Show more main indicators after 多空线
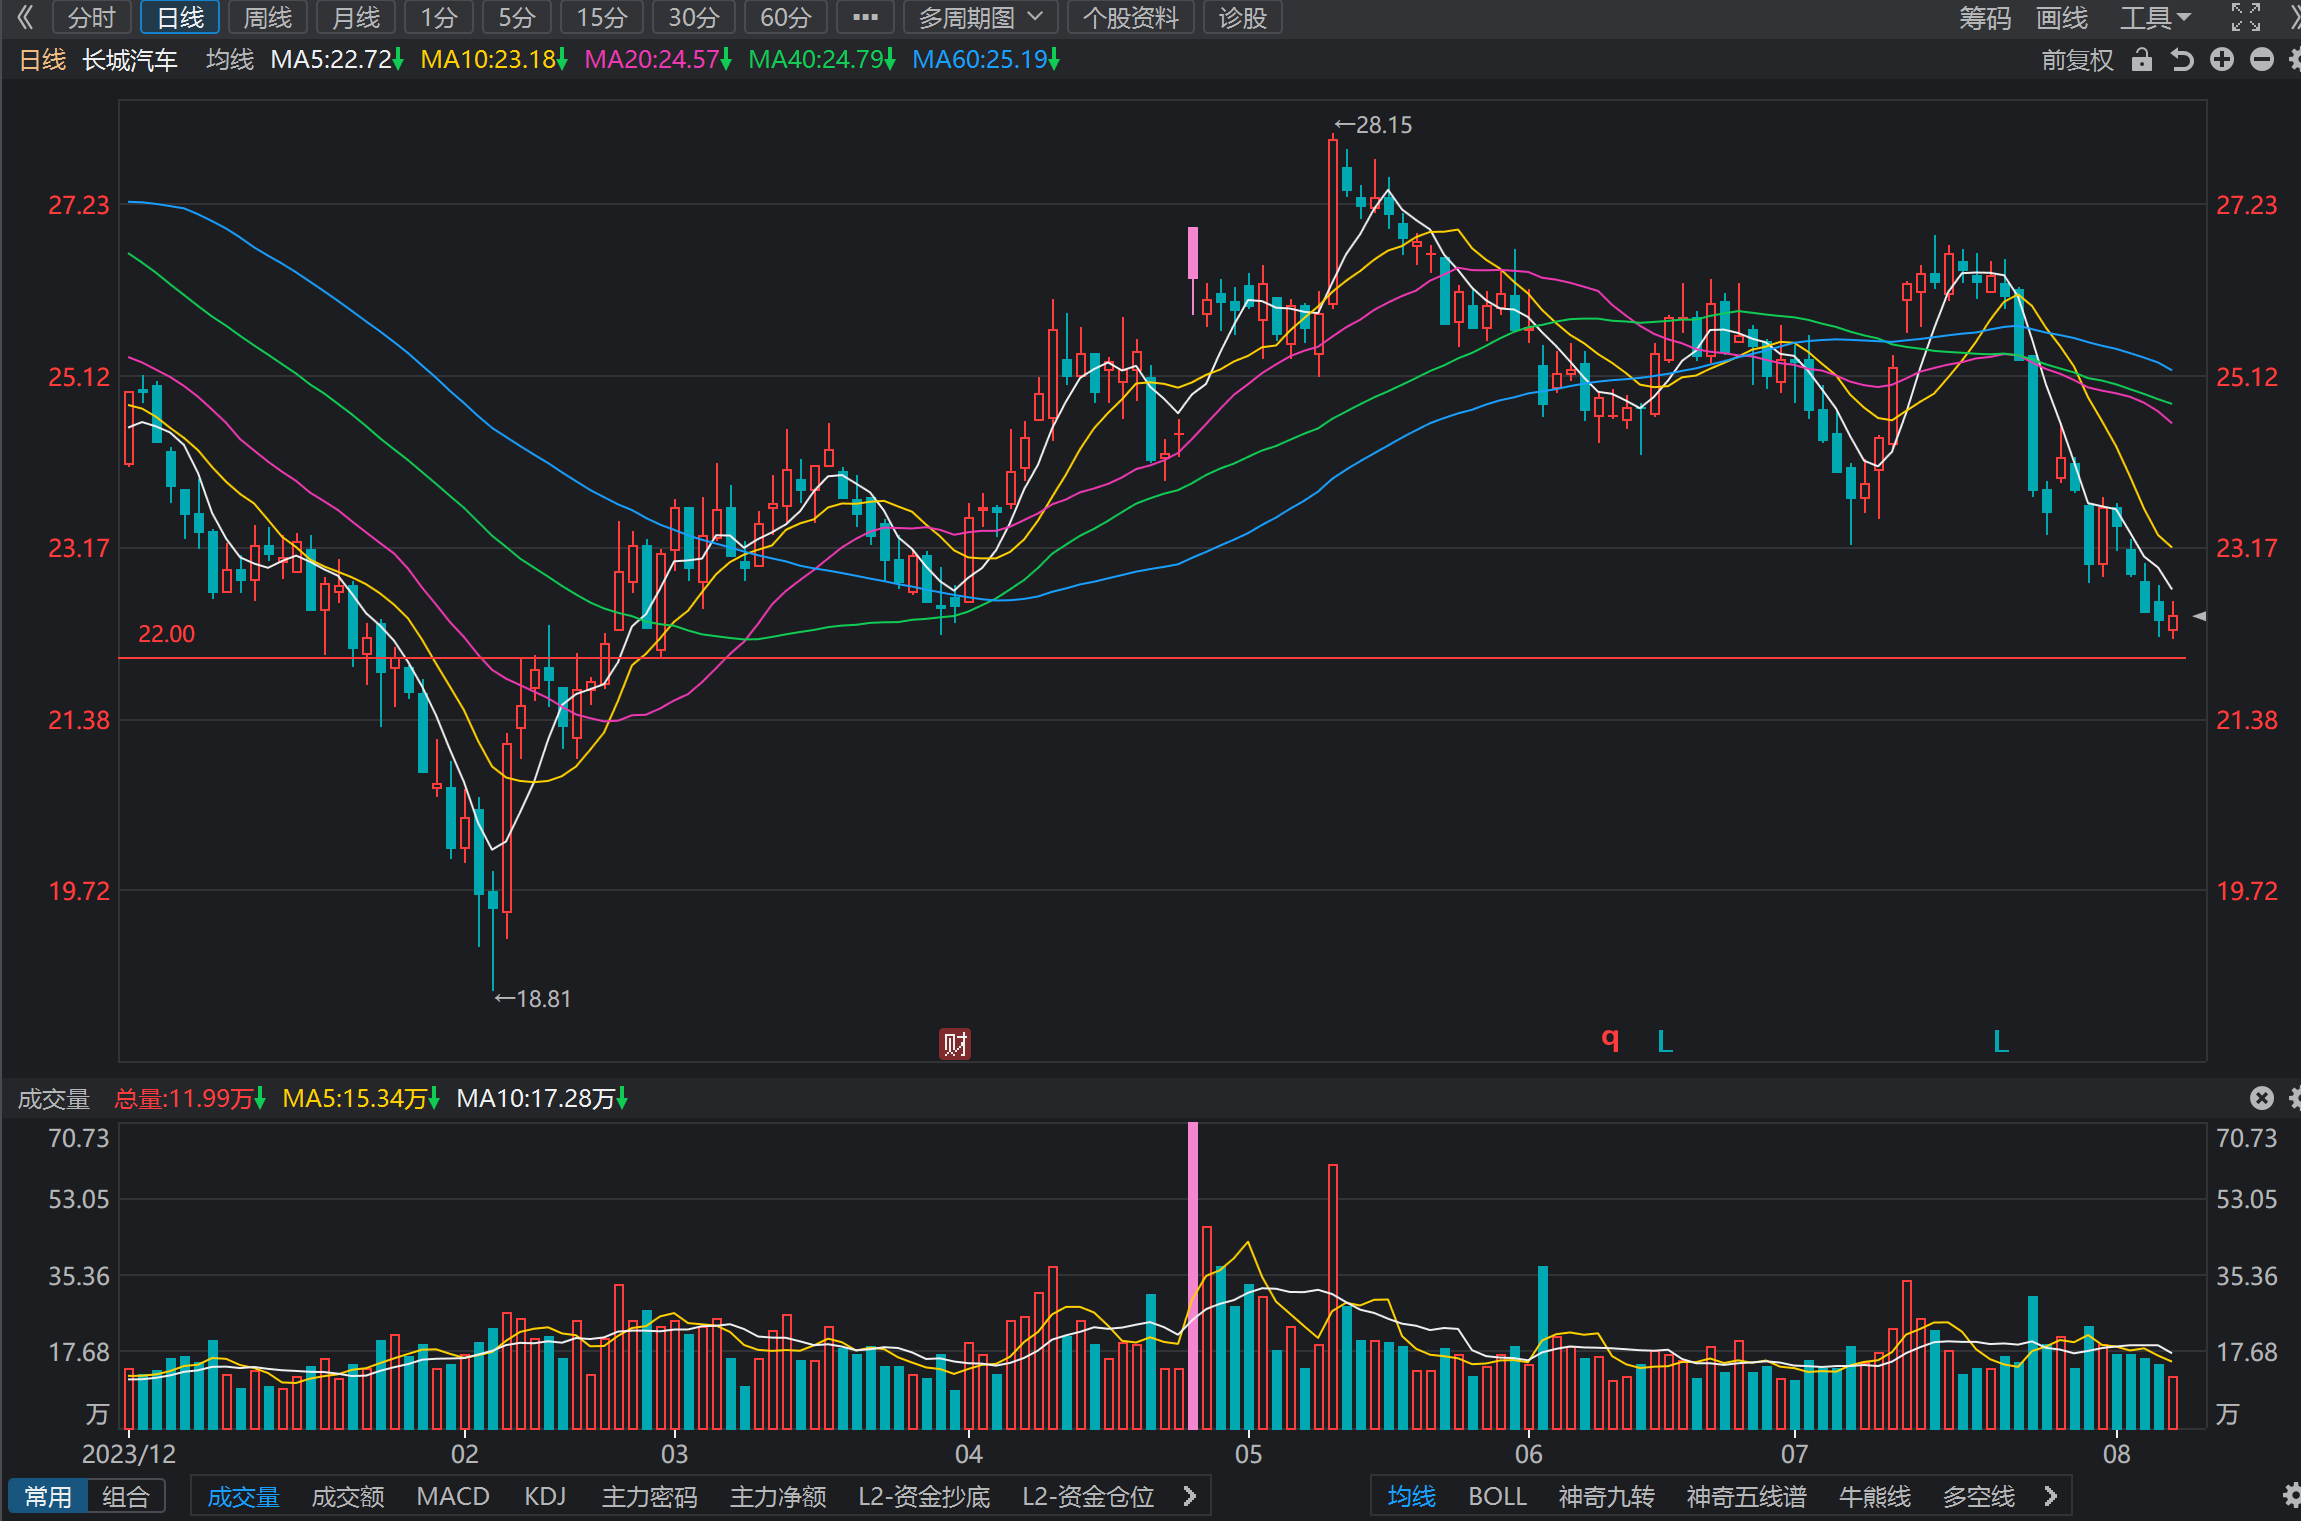Screen dimensions: 2301x1521 2051,1496
